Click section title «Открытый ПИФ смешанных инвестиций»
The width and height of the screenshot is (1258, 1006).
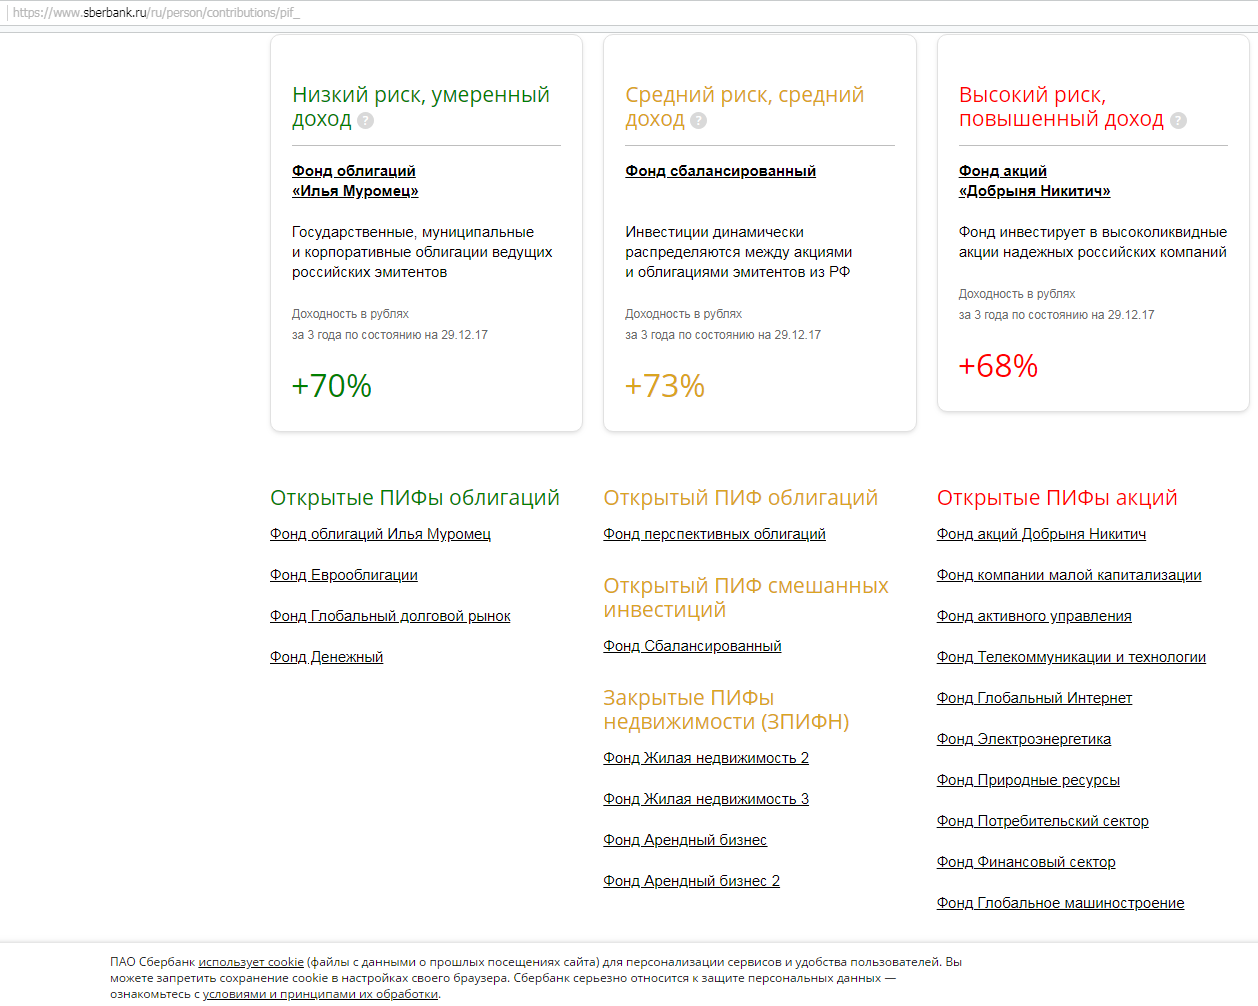746,598
